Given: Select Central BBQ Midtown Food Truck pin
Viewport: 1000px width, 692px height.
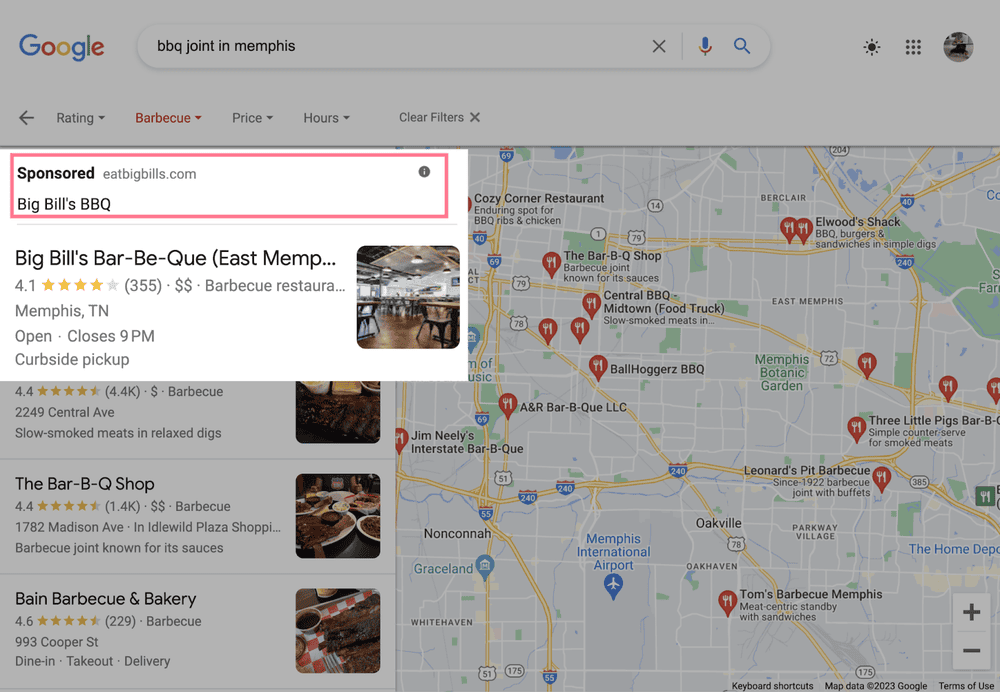Looking at the screenshot, I should 591,305.
